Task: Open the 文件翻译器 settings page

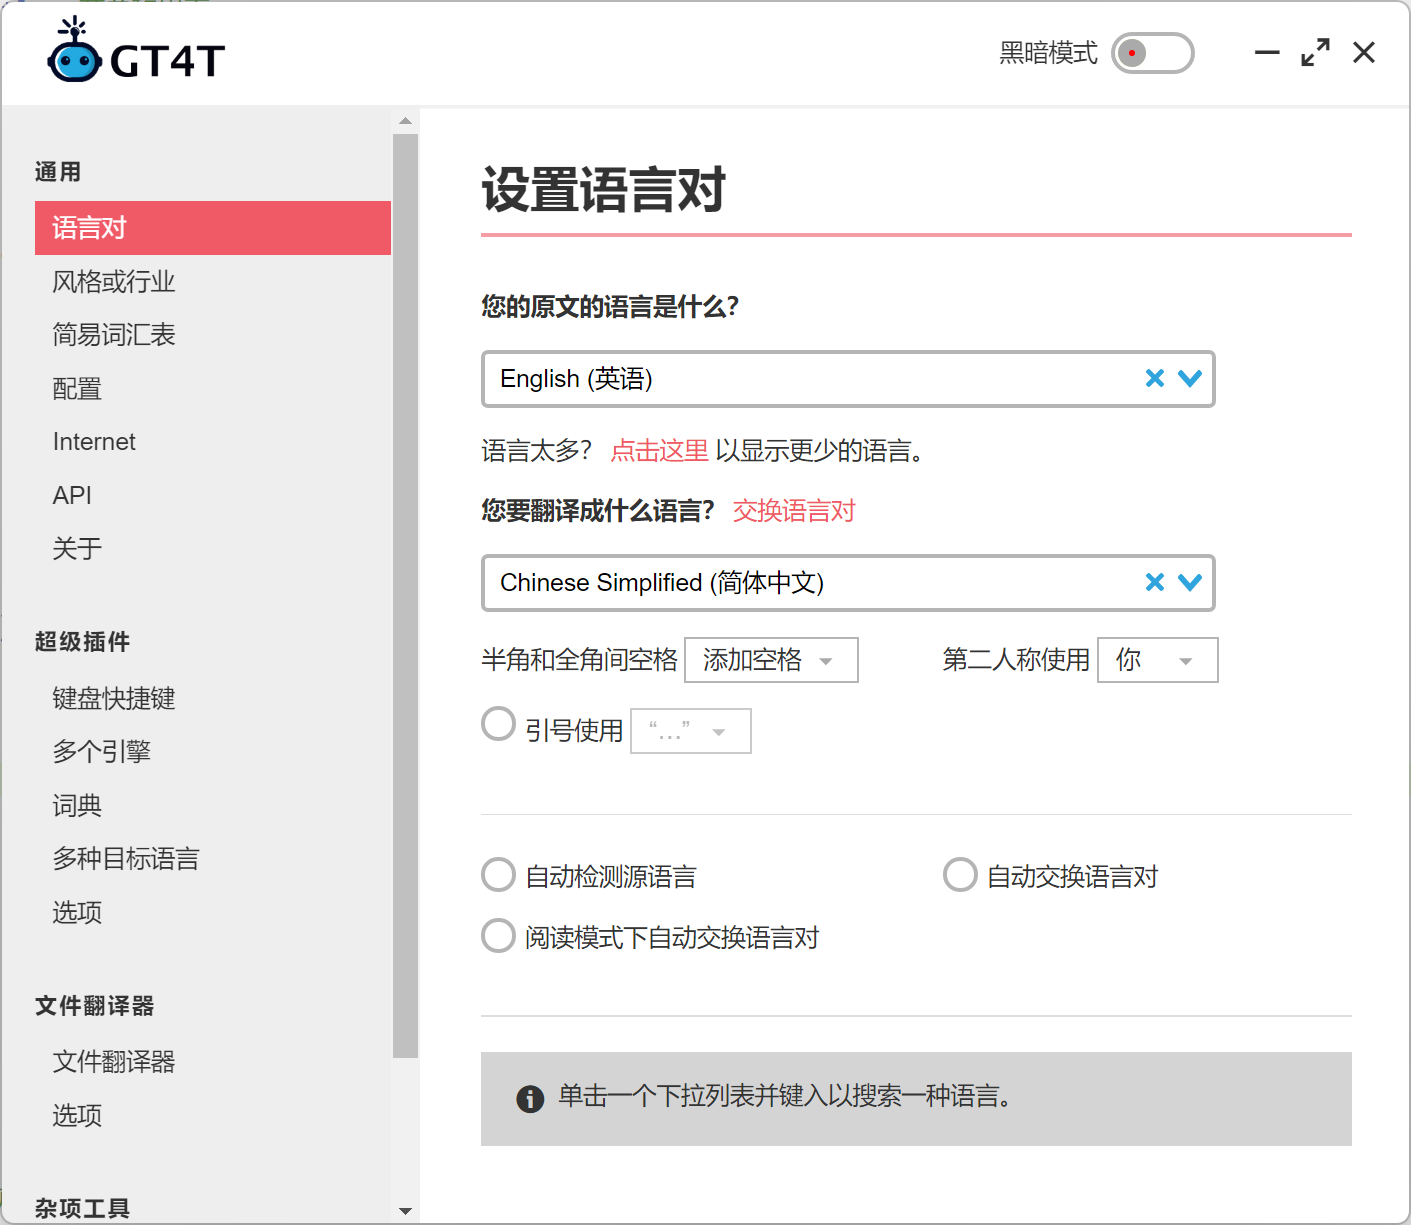Action: 113,1062
